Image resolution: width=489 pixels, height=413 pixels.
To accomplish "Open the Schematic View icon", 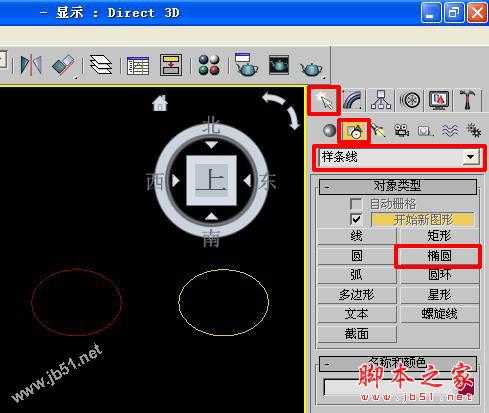I will click(x=171, y=65).
